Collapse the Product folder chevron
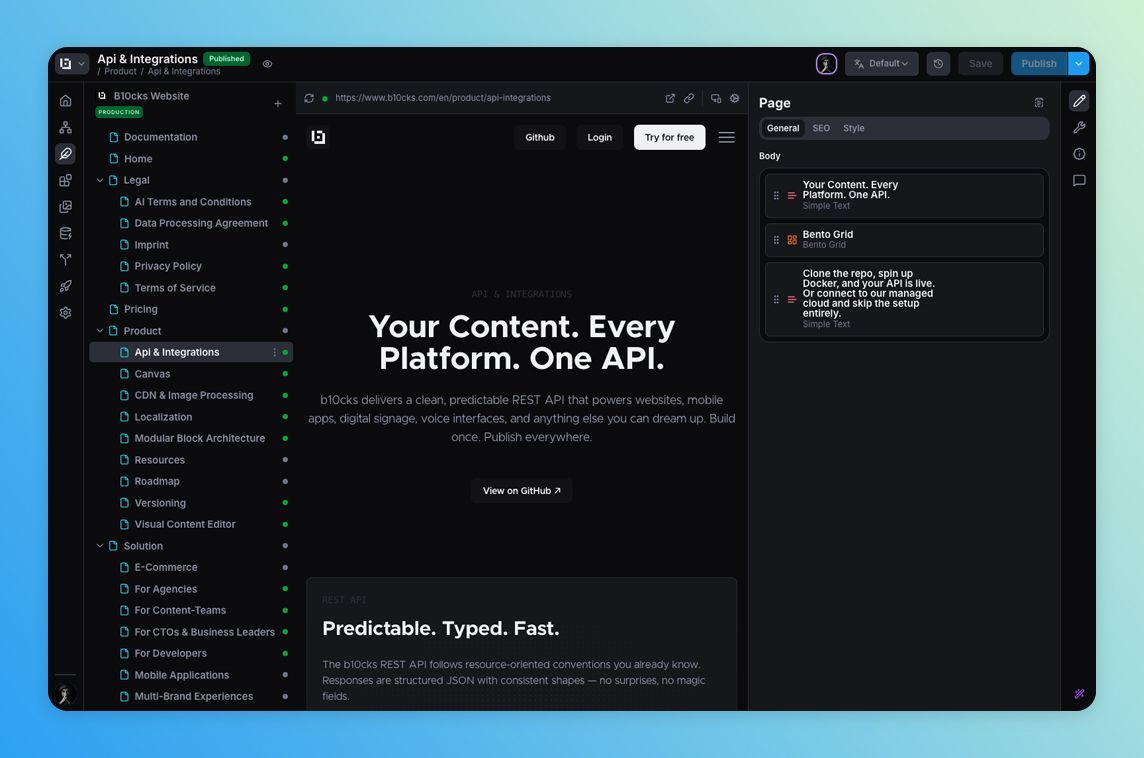Viewport: 1144px width, 758px height. click(x=100, y=330)
